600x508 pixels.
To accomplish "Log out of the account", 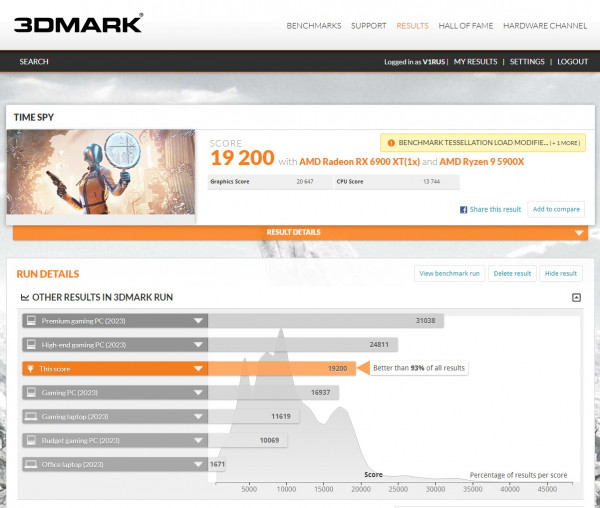I will click(x=572, y=62).
